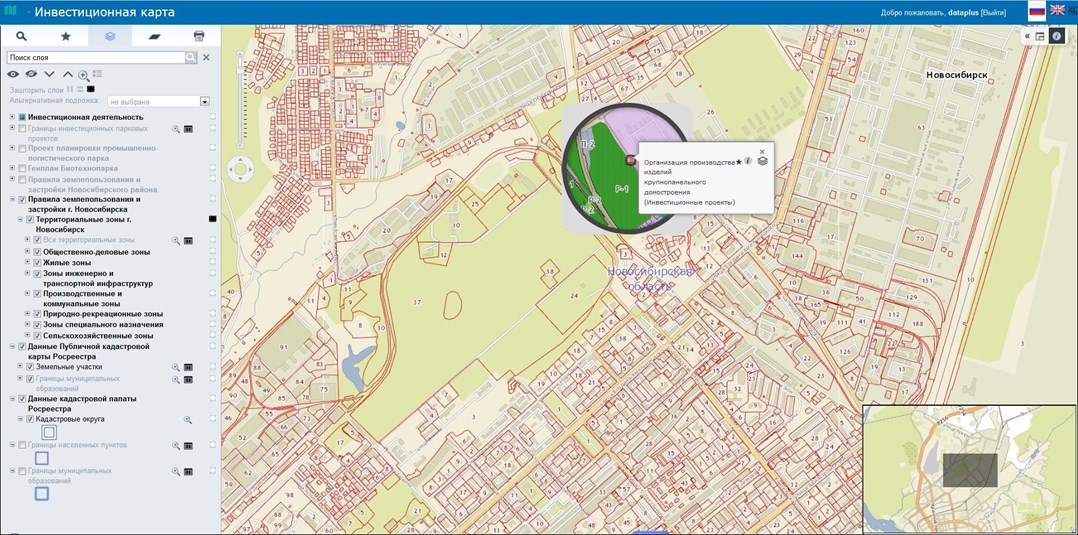
Task: Collapse 'Правила землепользования и застройки г. Новосибирска'
Action: pyautogui.click(x=12, y=199)
